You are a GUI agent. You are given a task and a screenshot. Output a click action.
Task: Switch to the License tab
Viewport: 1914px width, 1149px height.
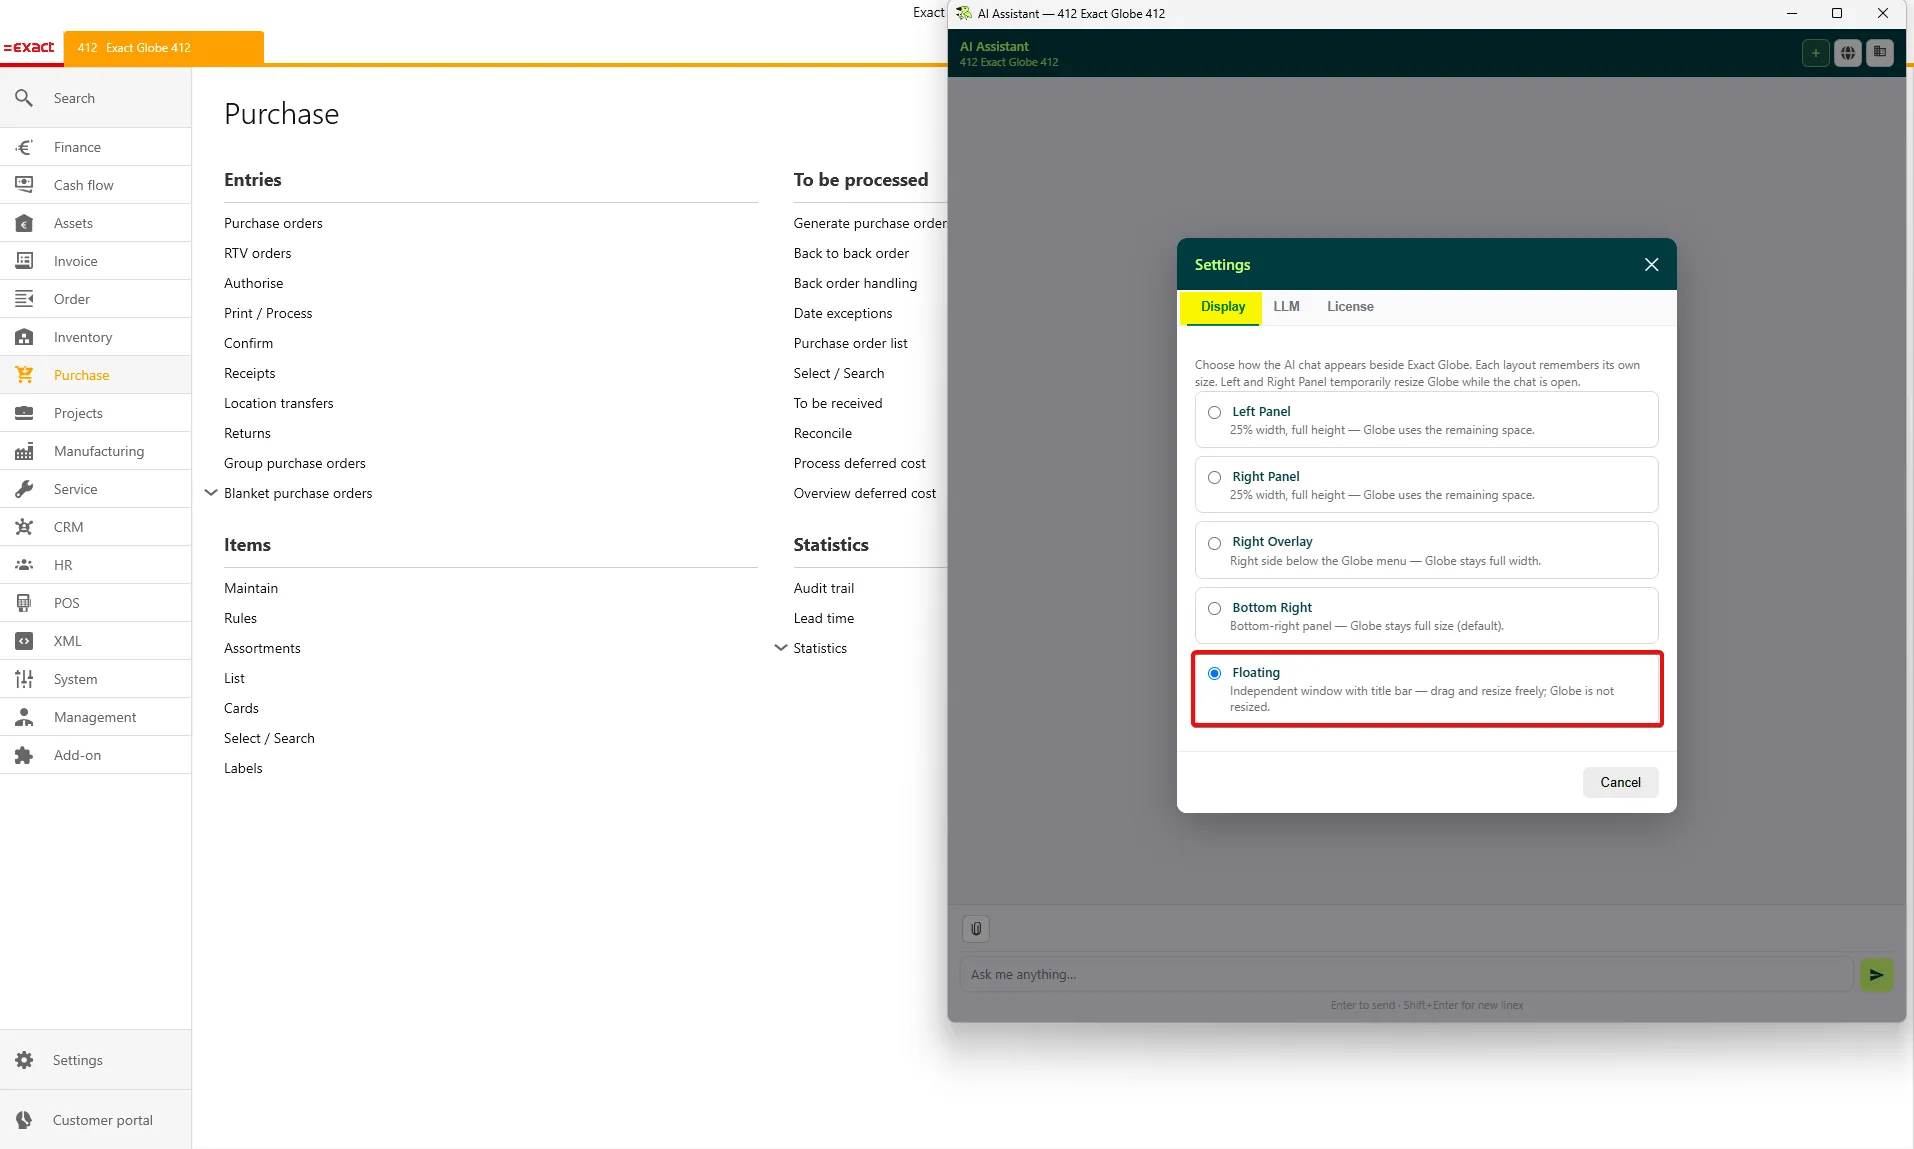[x=1350, y=307]
